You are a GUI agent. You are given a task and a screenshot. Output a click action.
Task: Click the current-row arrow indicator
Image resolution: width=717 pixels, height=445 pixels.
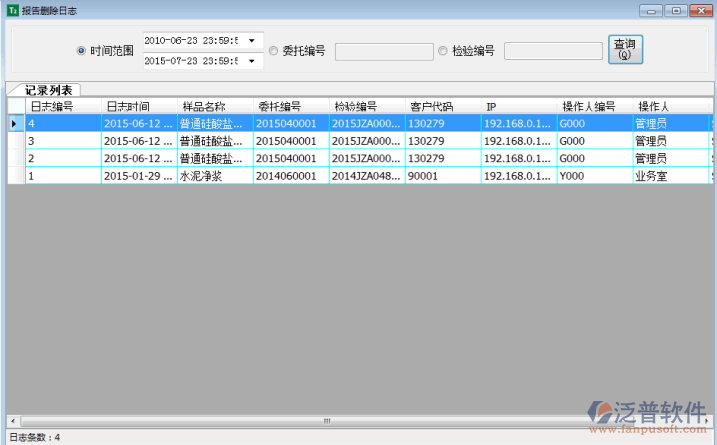click(x=14, y=124)
